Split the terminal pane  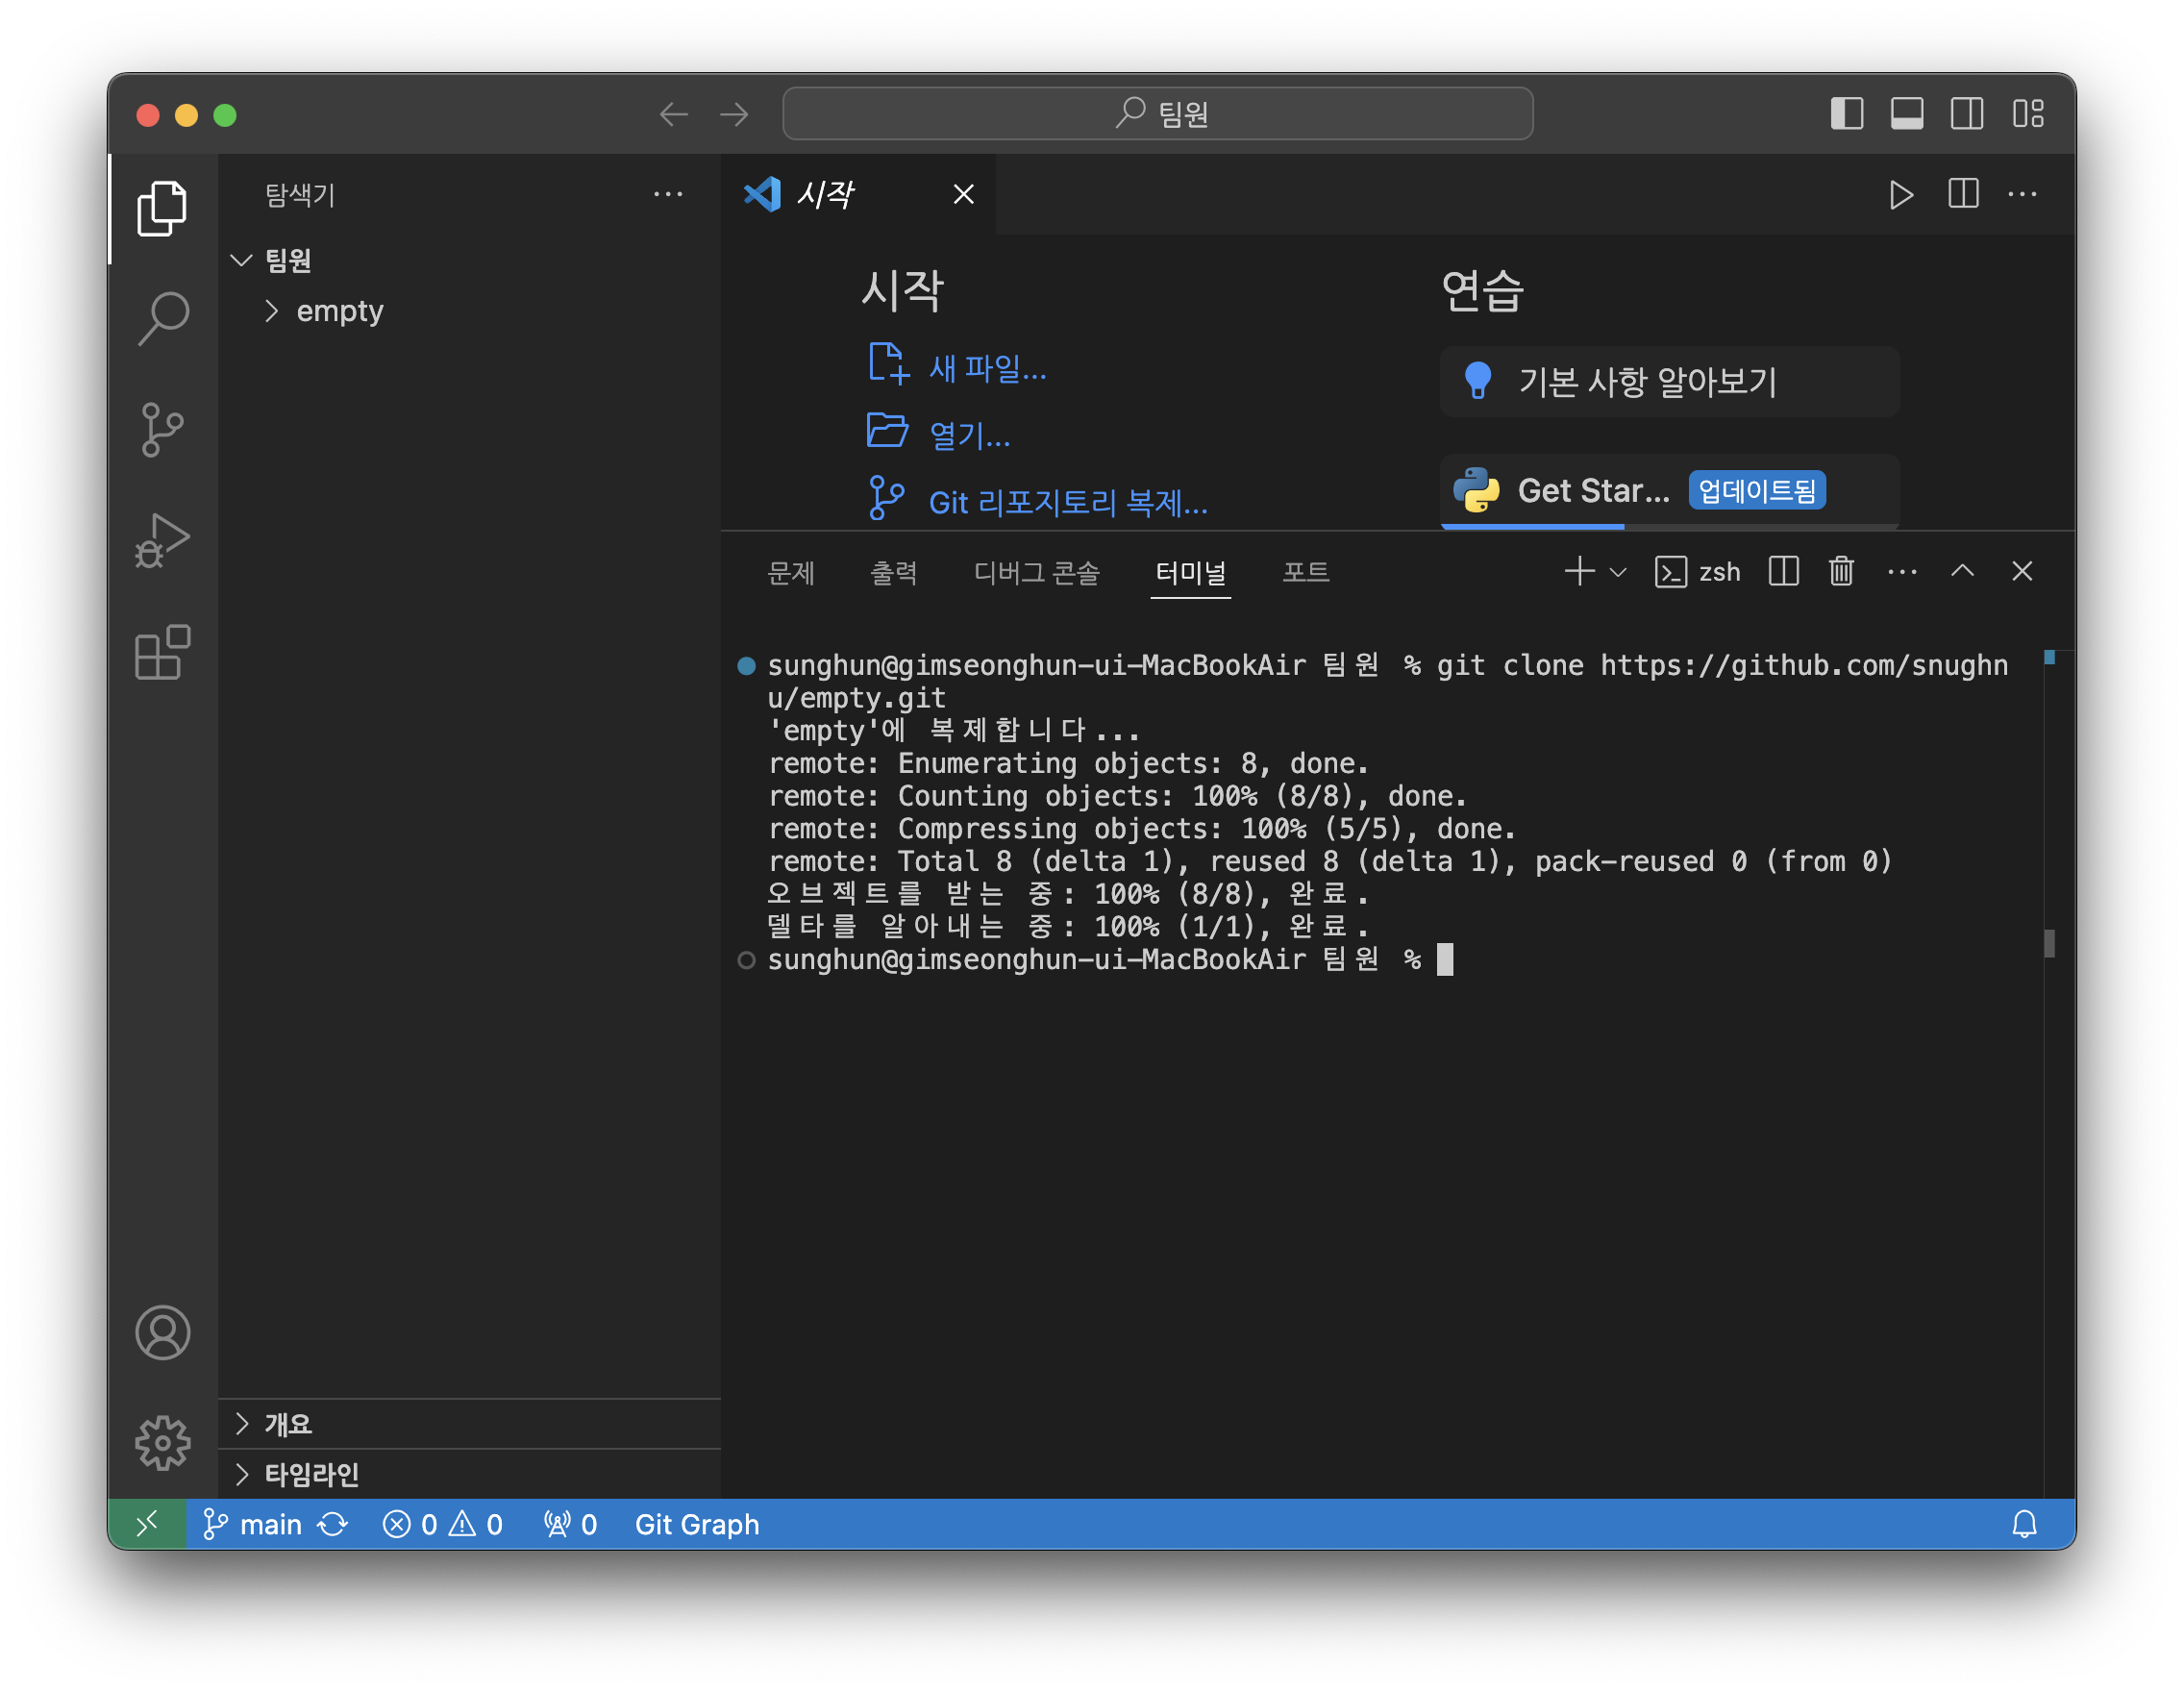[x=1783, y=572]
